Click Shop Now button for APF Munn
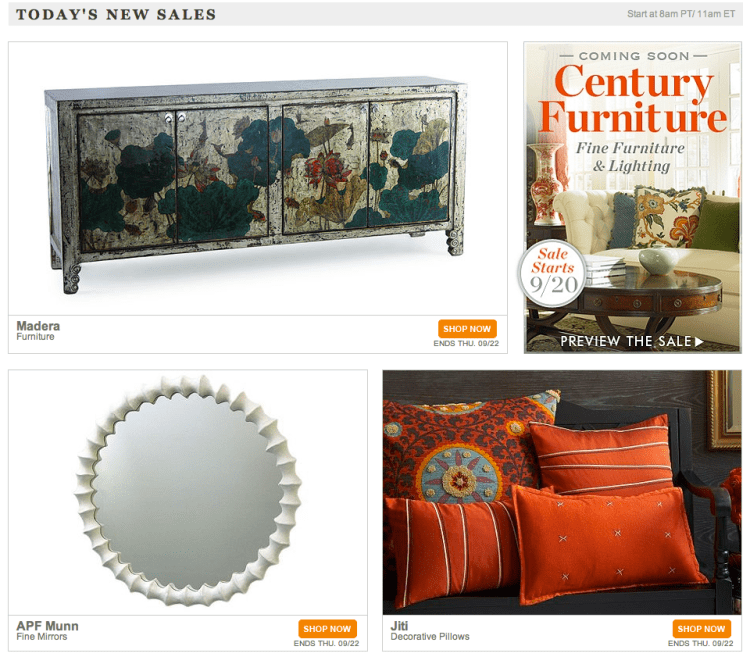 click(327, 629)
